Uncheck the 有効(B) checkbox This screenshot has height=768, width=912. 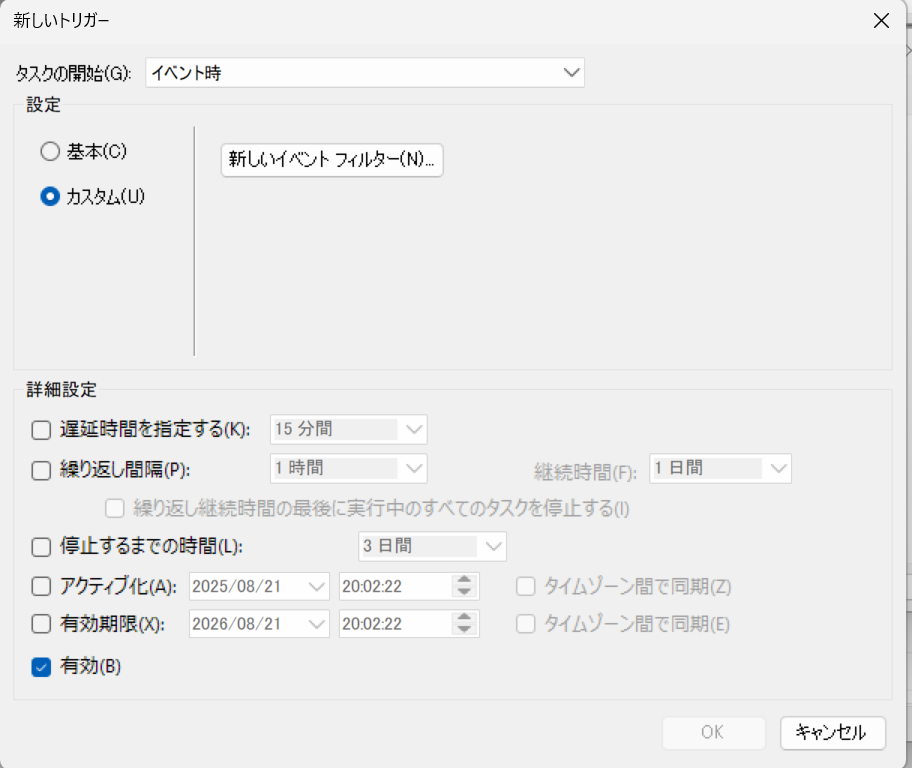[x=41, y=667]
